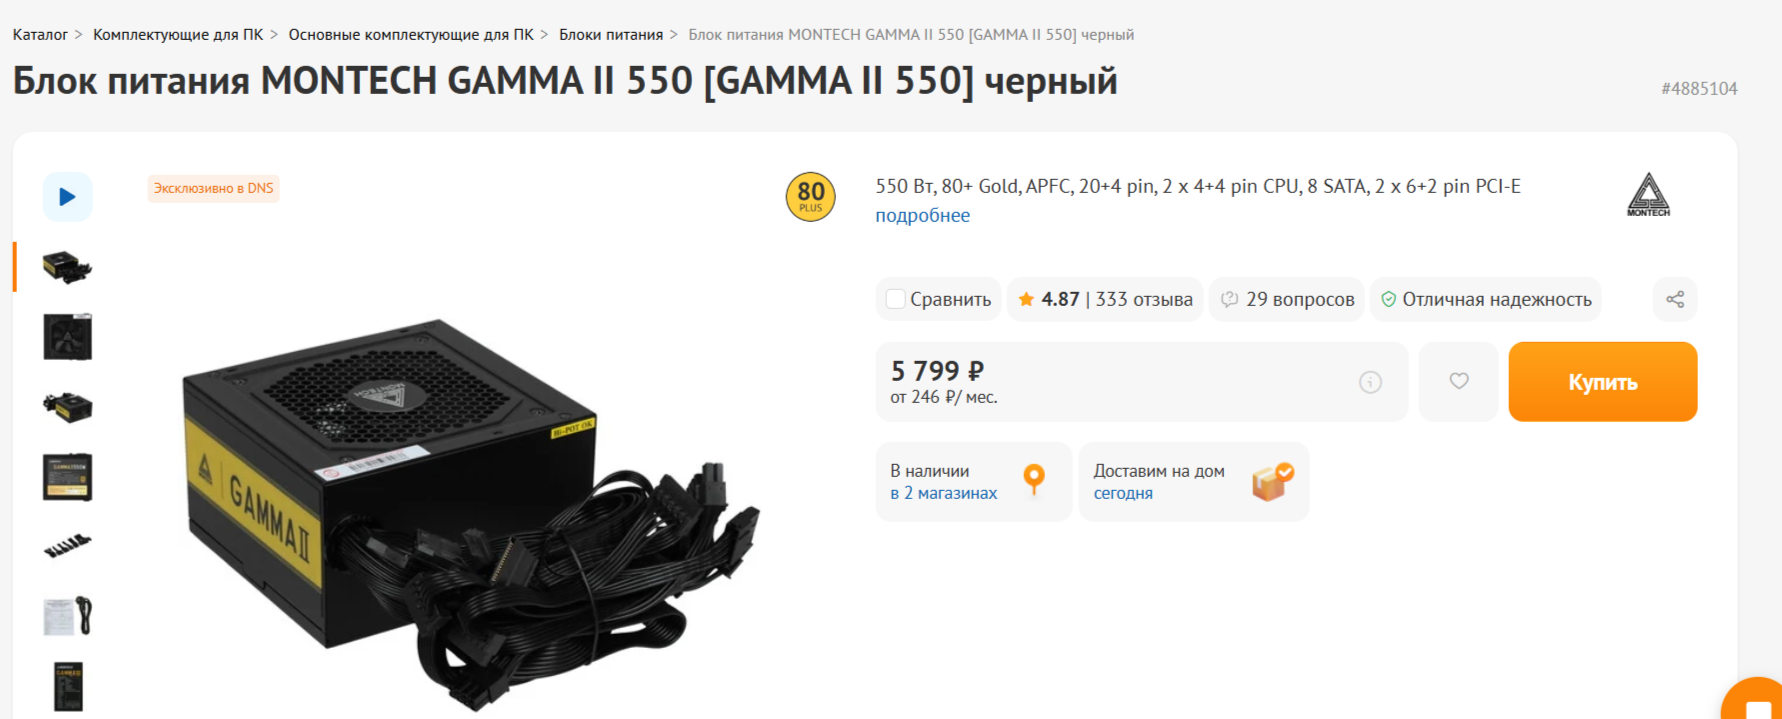This screenshot has width=1782, height=719.
Task: Show price info via the info icon
Action: pyautogui.click(x=1370, y=382)
